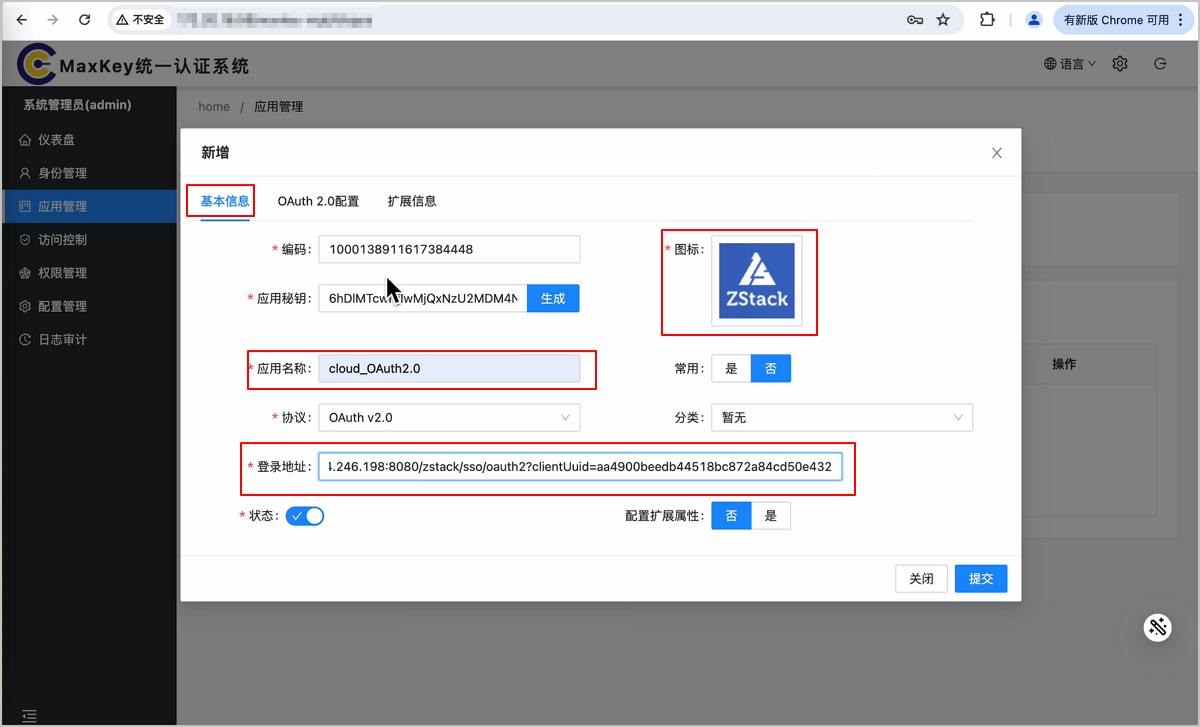Screen dimensions: 1200x727
Task: Select 否 for 配置扩展属性
Action: pyautogui.click(x=731, y=516)
